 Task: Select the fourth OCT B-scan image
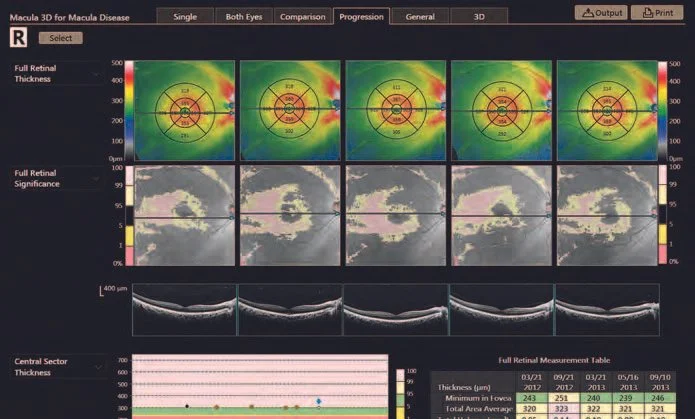501,310
